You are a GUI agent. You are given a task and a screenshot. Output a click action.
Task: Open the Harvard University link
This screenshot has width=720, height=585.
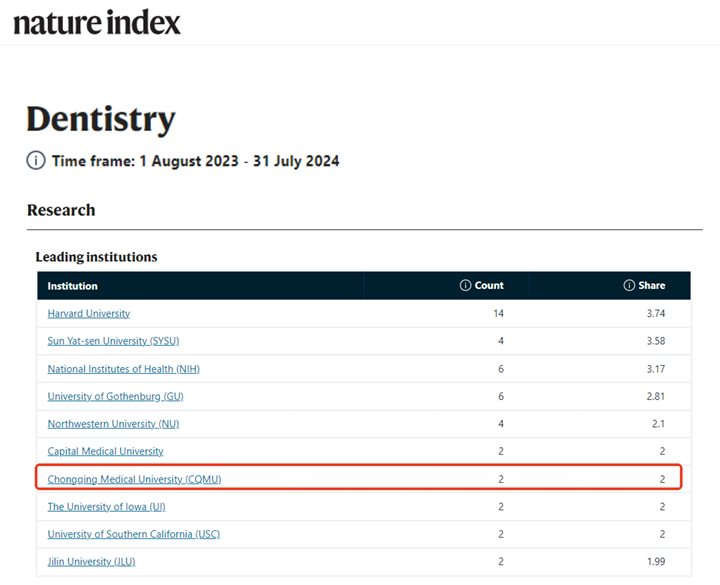point(89,313)
